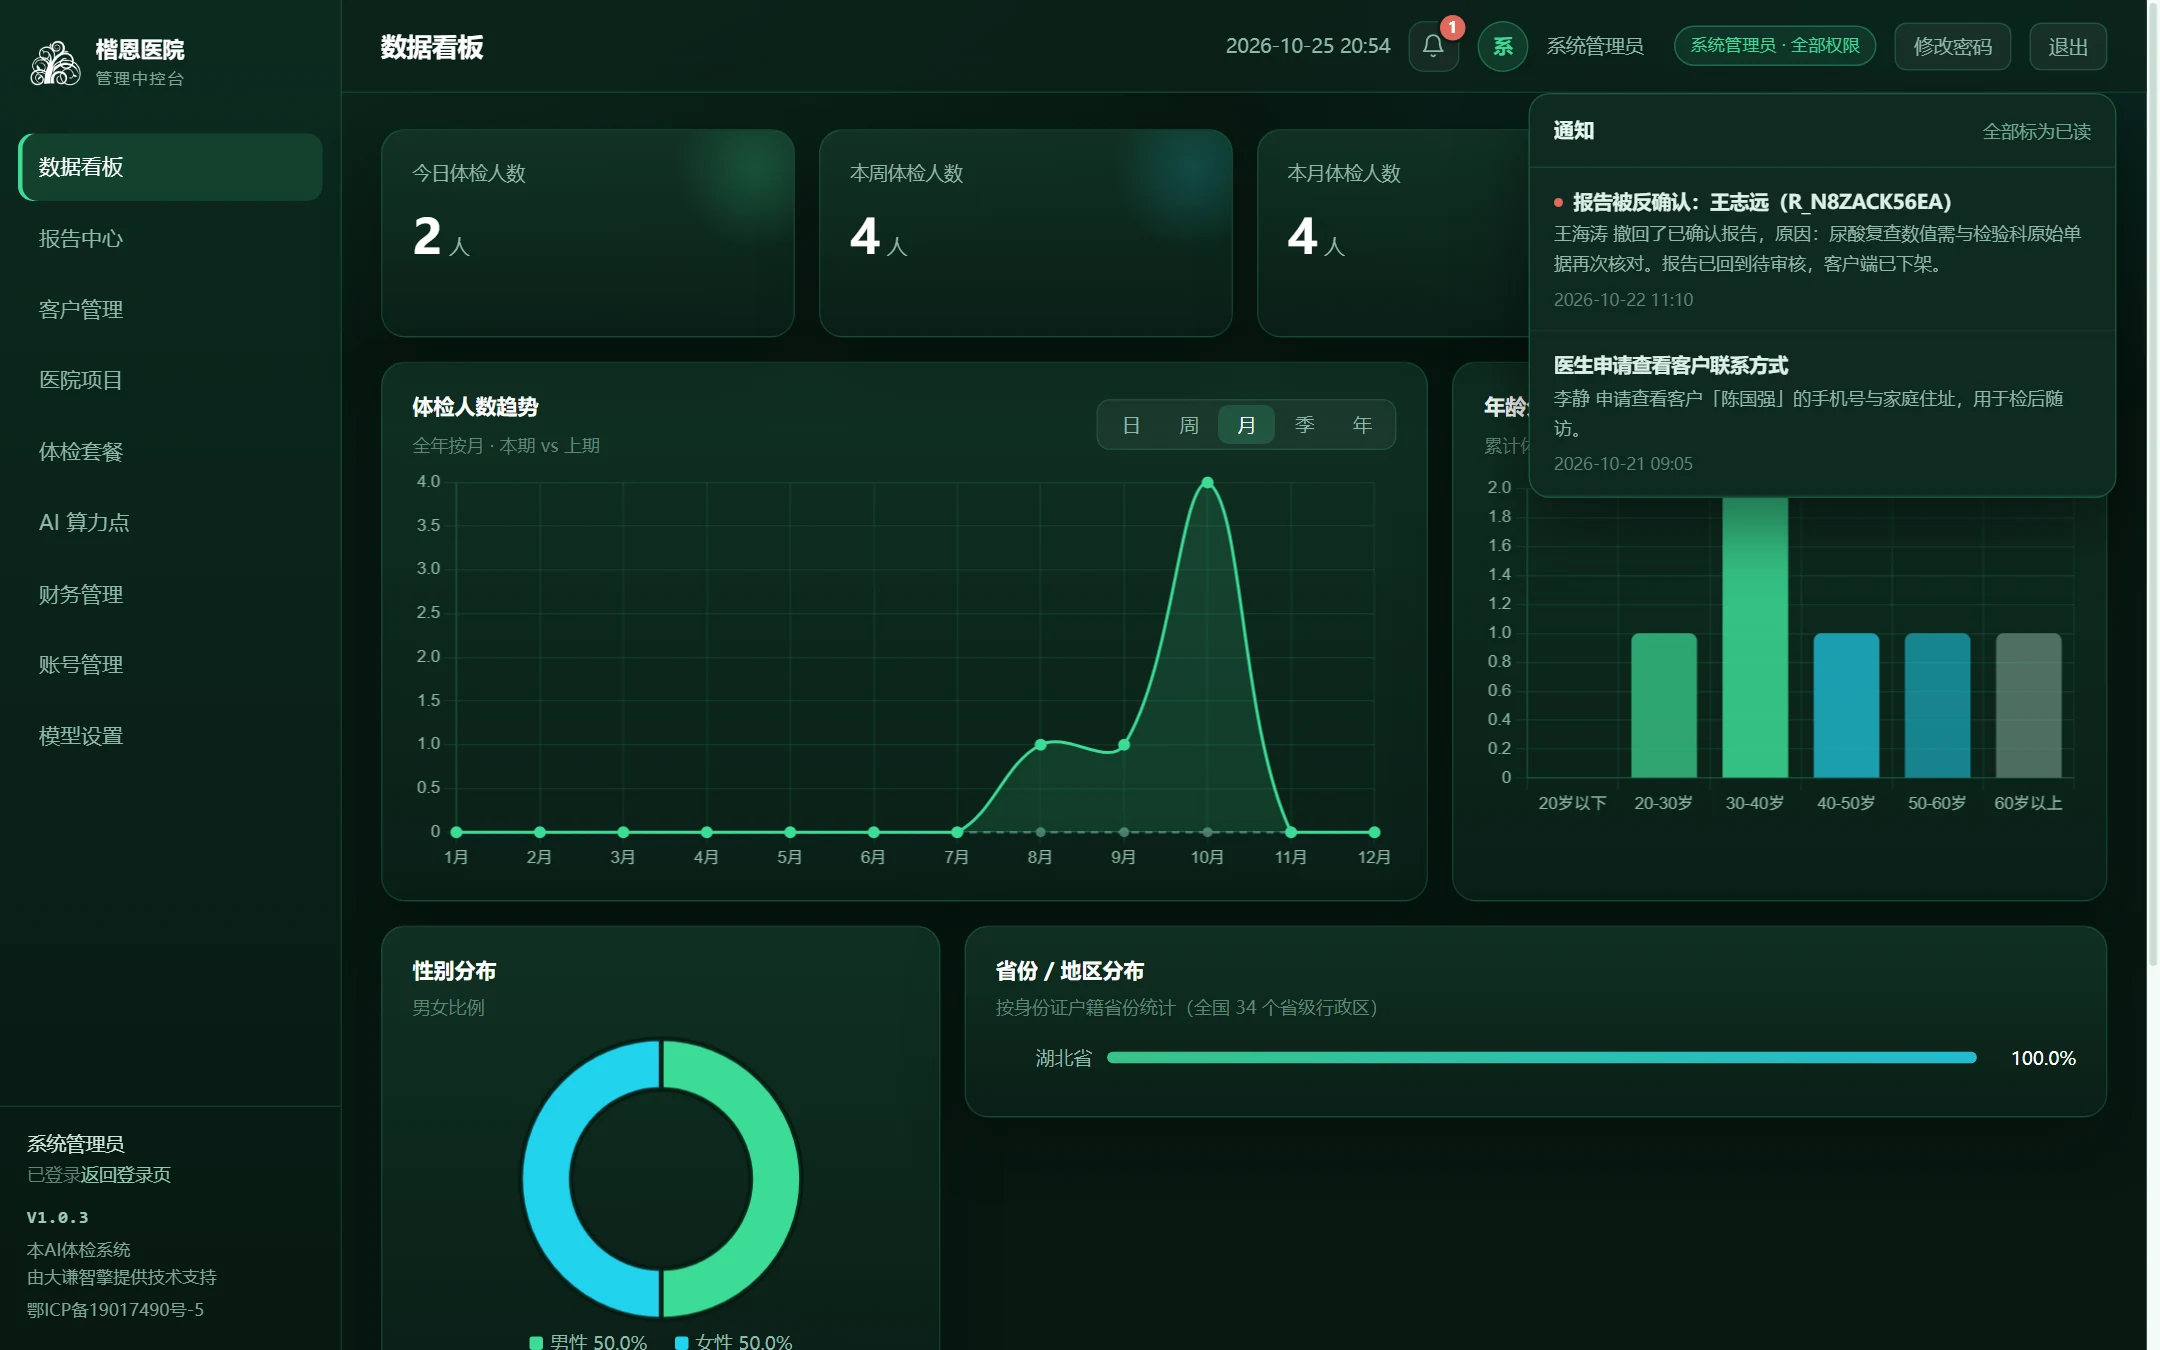The height and width of the screenshot is (1350, 2160).
Task: Click the 女性 legend color marker
Action: (x=682, y=1342)
